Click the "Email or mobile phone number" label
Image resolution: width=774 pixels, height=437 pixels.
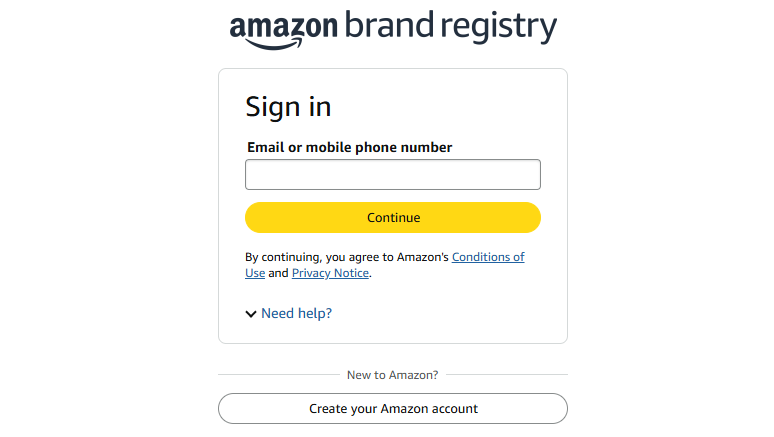pos(350,147)
